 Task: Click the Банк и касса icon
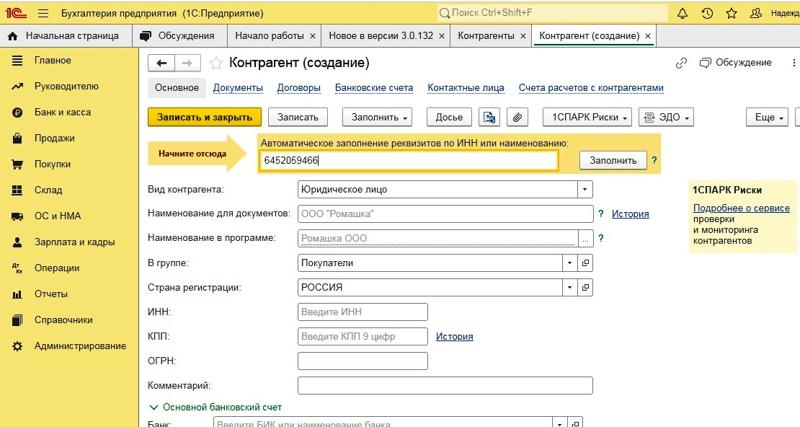17,113
